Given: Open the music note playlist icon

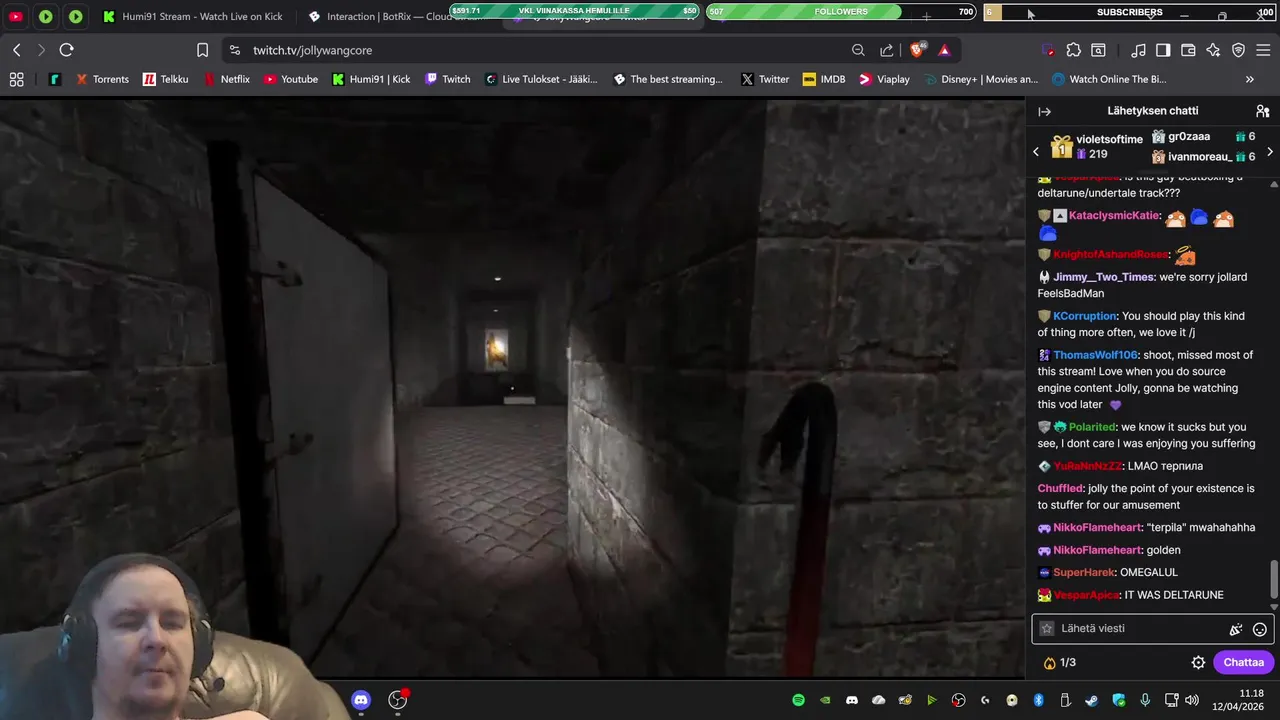Looking at the screenshot, I should pos(1138,50).
